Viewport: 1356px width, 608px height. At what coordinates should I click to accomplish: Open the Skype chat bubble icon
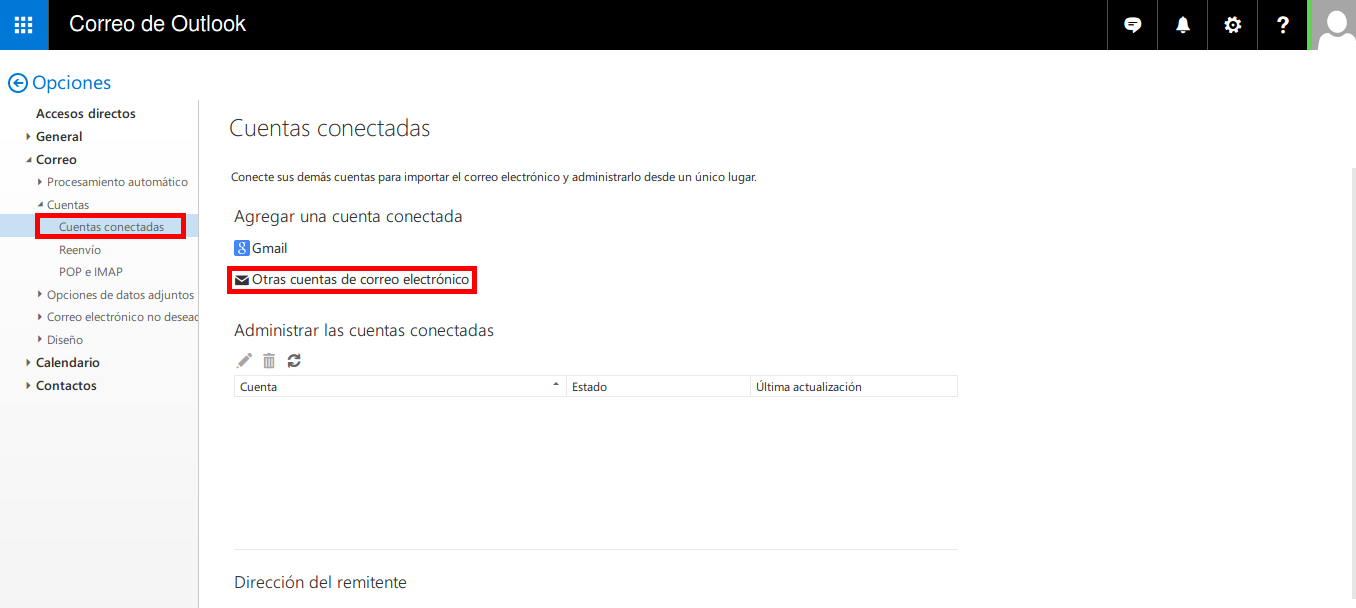[x=1133, y=25]
